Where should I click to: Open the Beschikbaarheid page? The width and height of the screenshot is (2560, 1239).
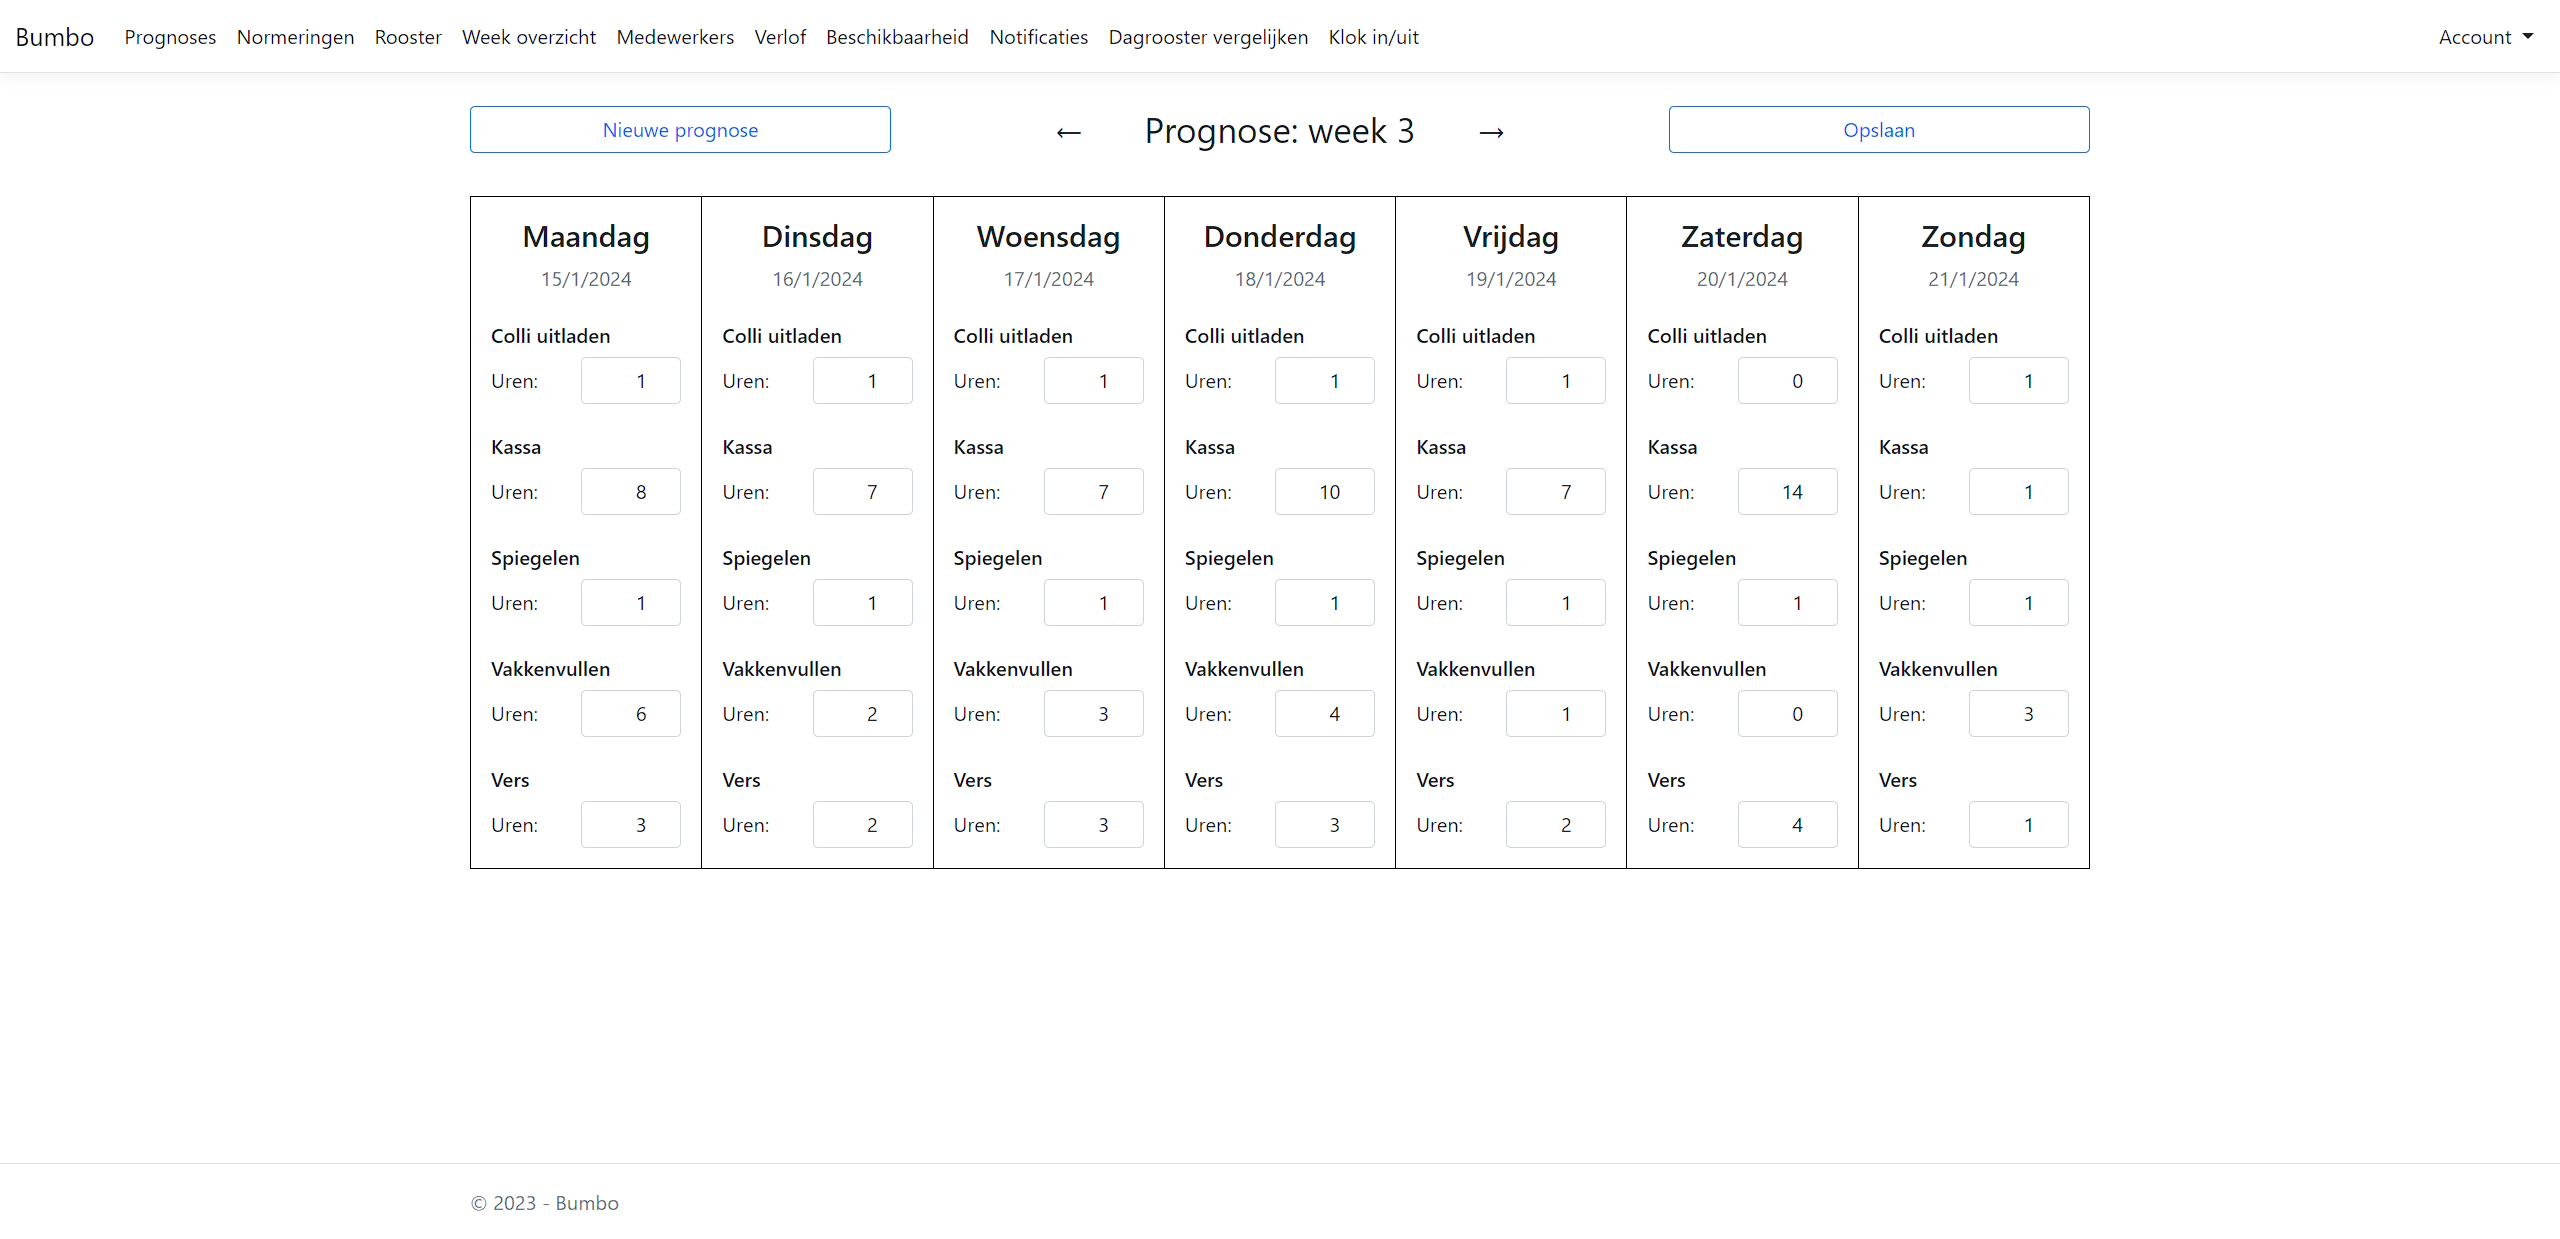[x=896, y=37]
